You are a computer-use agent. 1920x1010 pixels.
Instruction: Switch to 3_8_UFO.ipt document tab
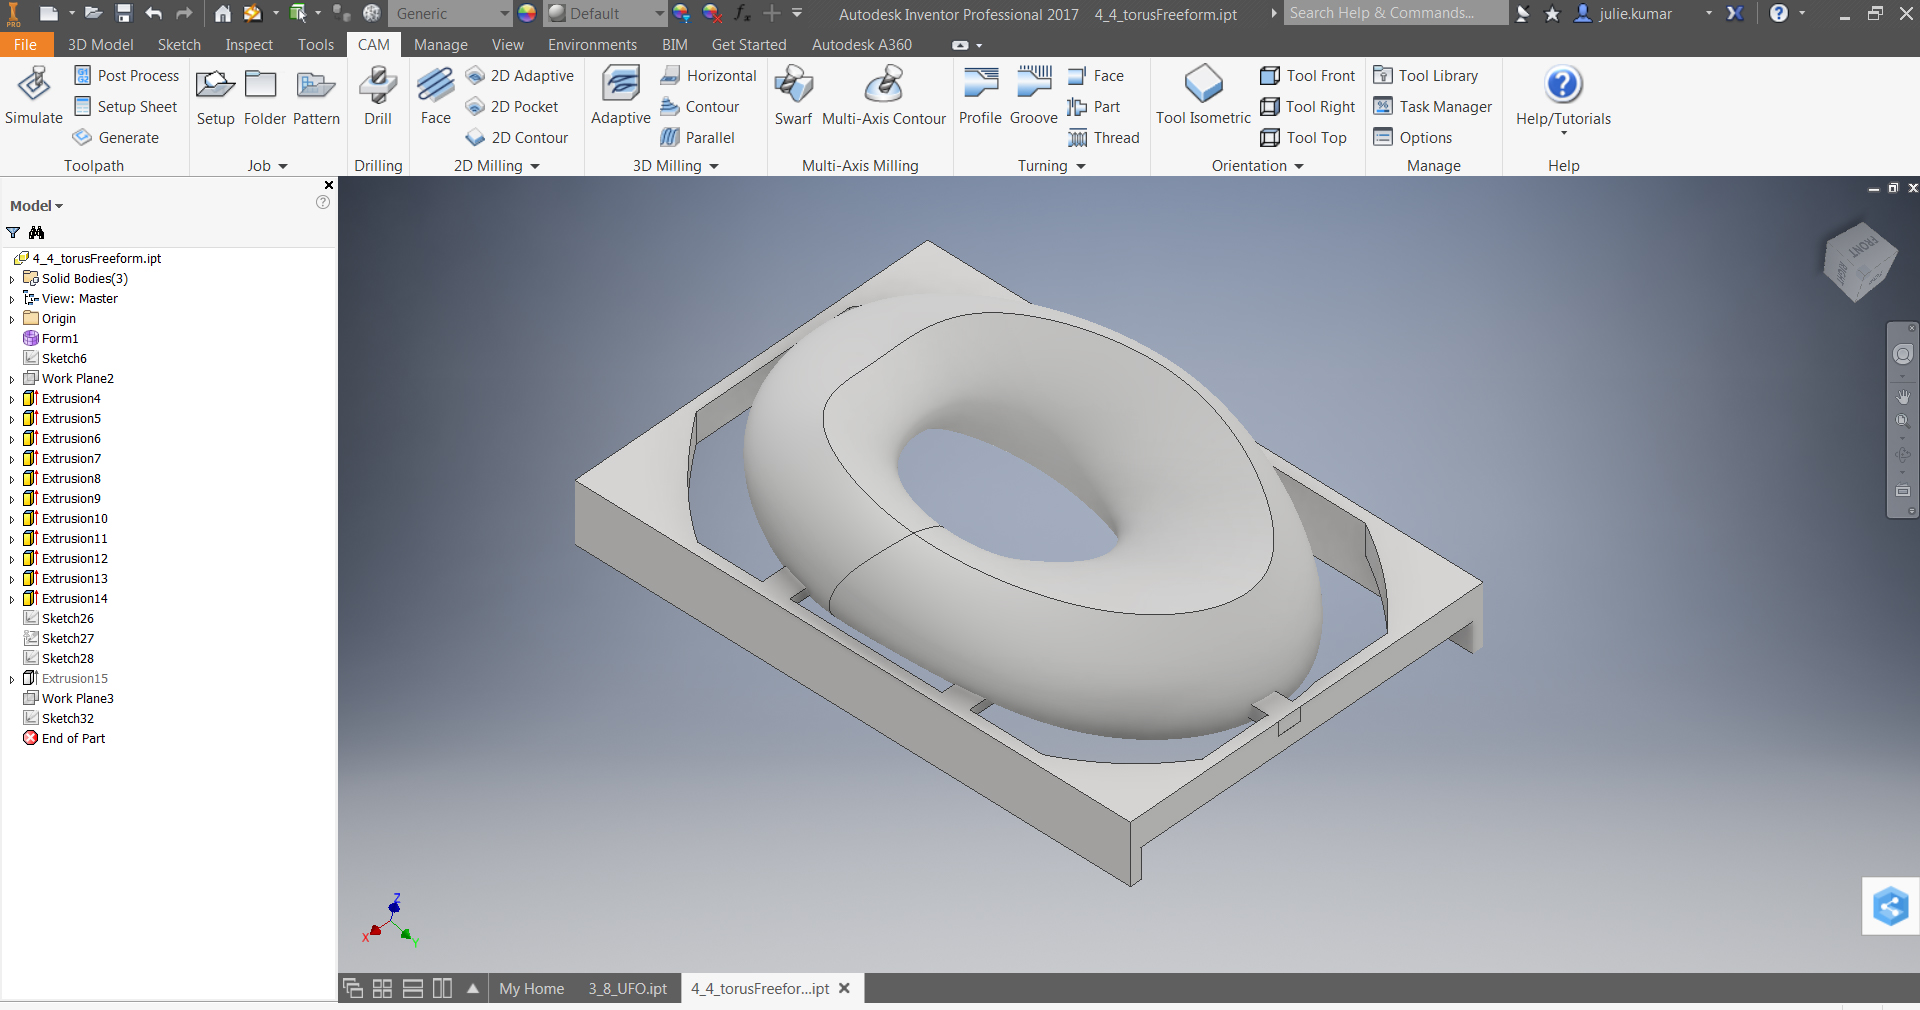(627, 989)
